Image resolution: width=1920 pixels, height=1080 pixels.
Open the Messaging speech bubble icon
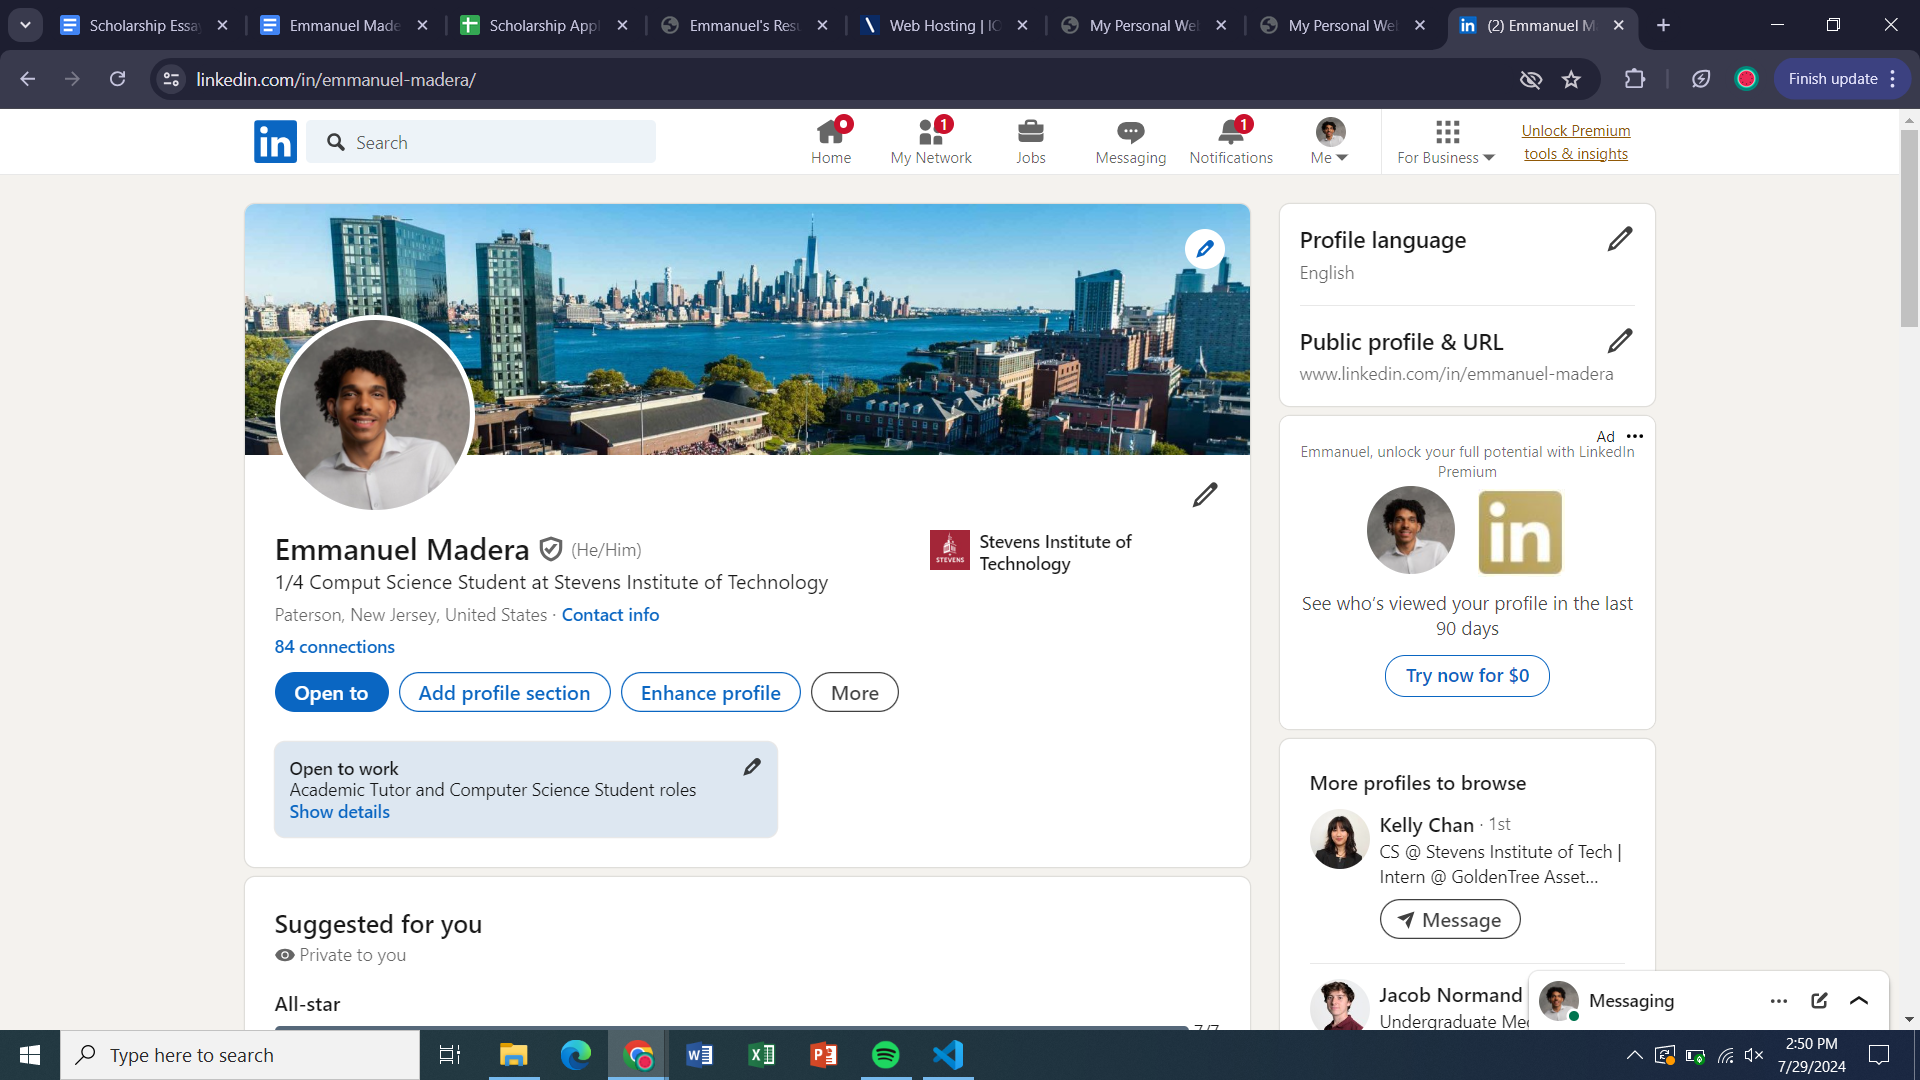[x=1130, y=142]
